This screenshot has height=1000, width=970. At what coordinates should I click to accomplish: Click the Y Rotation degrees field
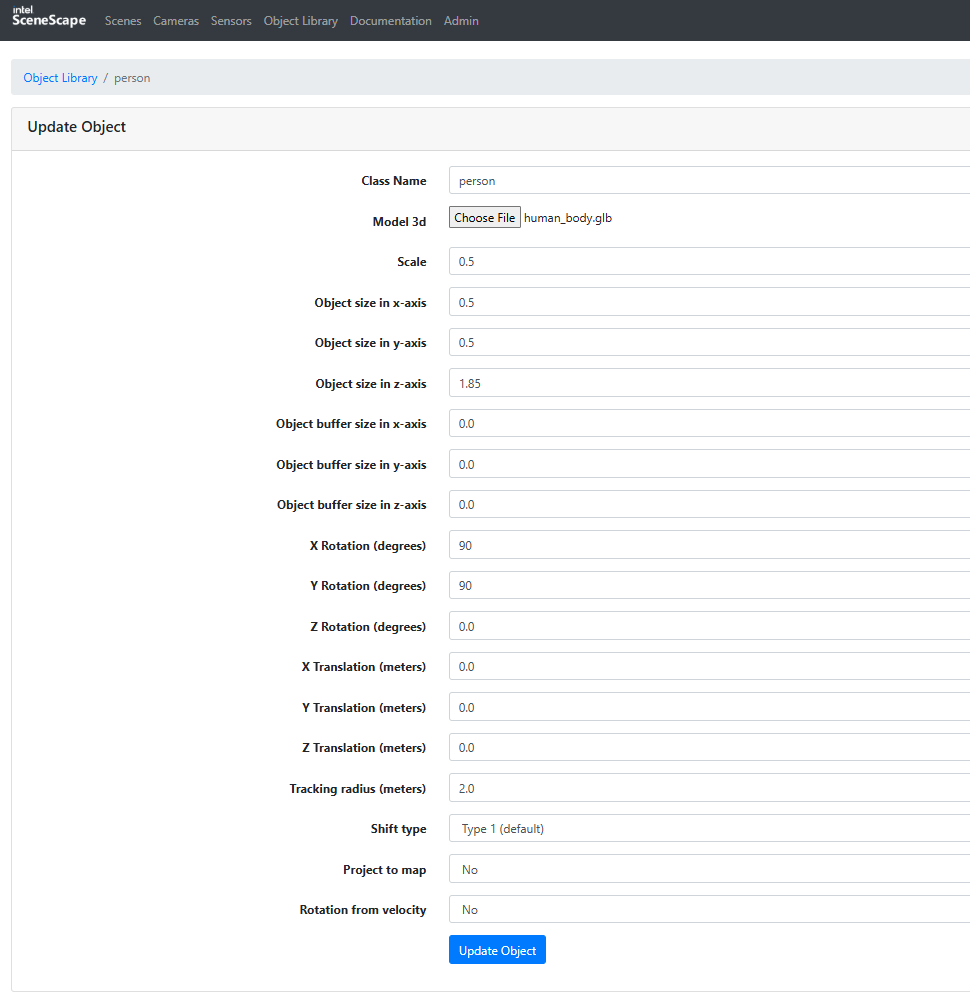pyautogui.click(x=709, y=586)
